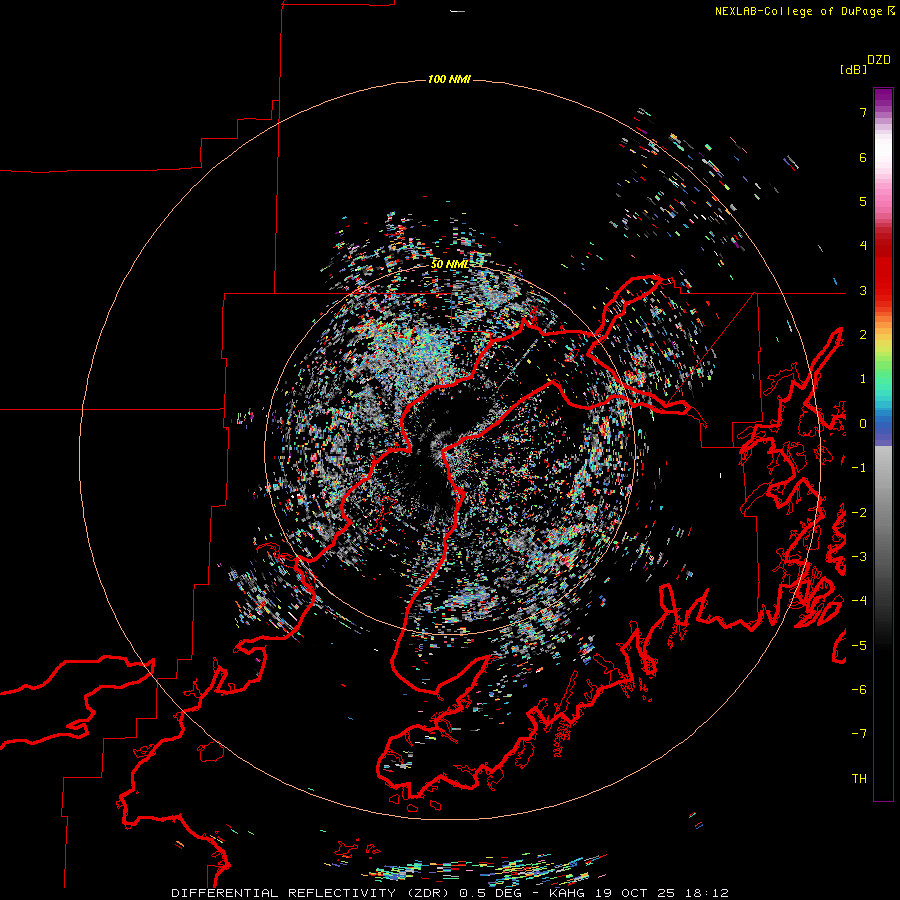Click the 4 tick value on color scale
Viewport: 900px width, 900px height.
[x=863, y=246]
